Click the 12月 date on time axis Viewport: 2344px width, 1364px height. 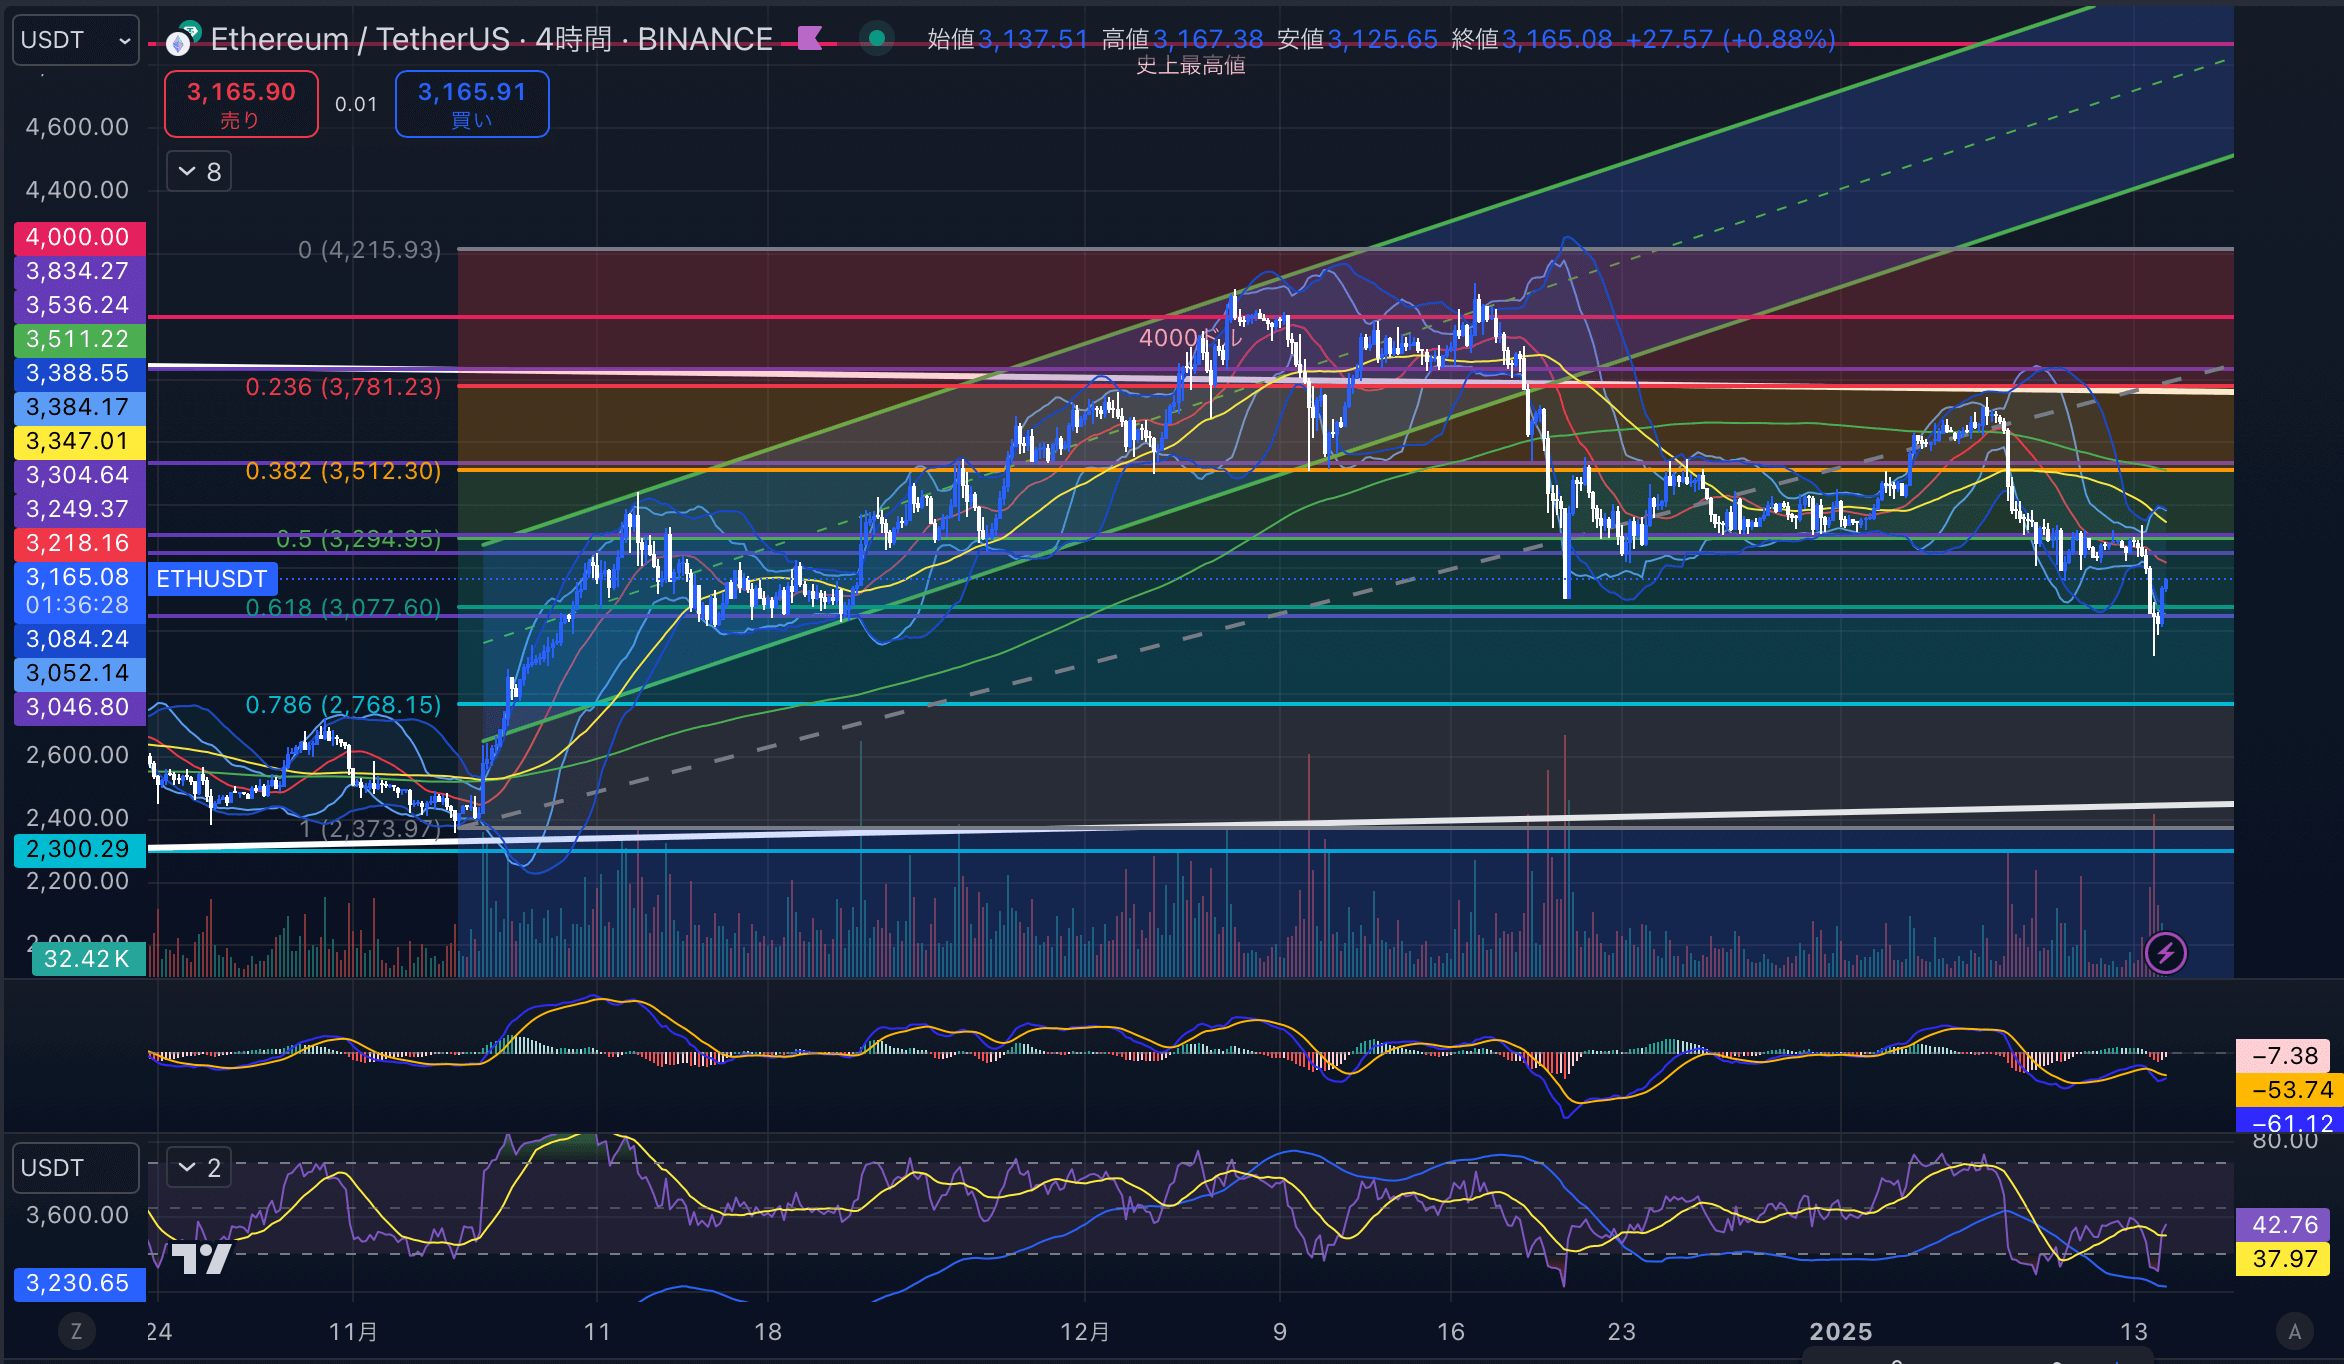pos(1085,1332)
